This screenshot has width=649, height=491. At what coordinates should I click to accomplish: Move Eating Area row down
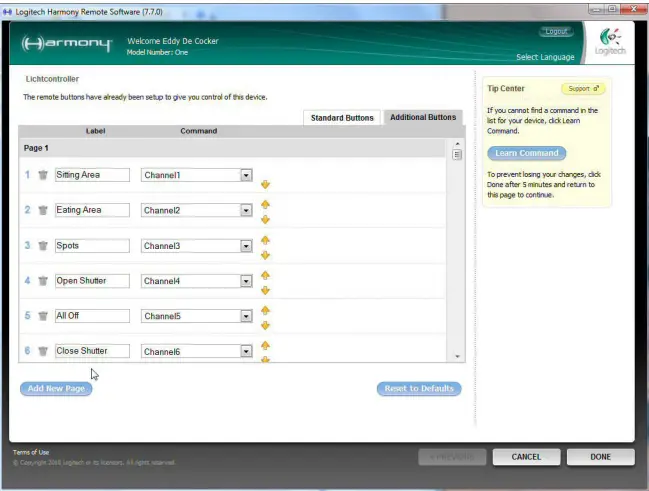point(265,219)
